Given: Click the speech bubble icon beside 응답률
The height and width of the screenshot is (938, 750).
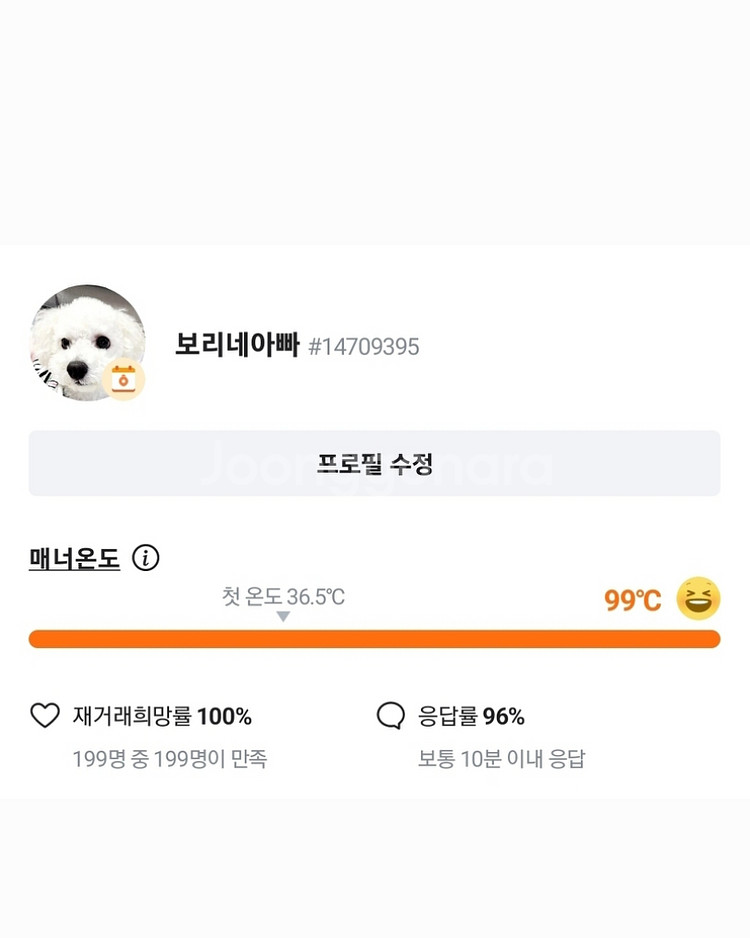Looking at the screenshot, I should [x=390, y=716].
